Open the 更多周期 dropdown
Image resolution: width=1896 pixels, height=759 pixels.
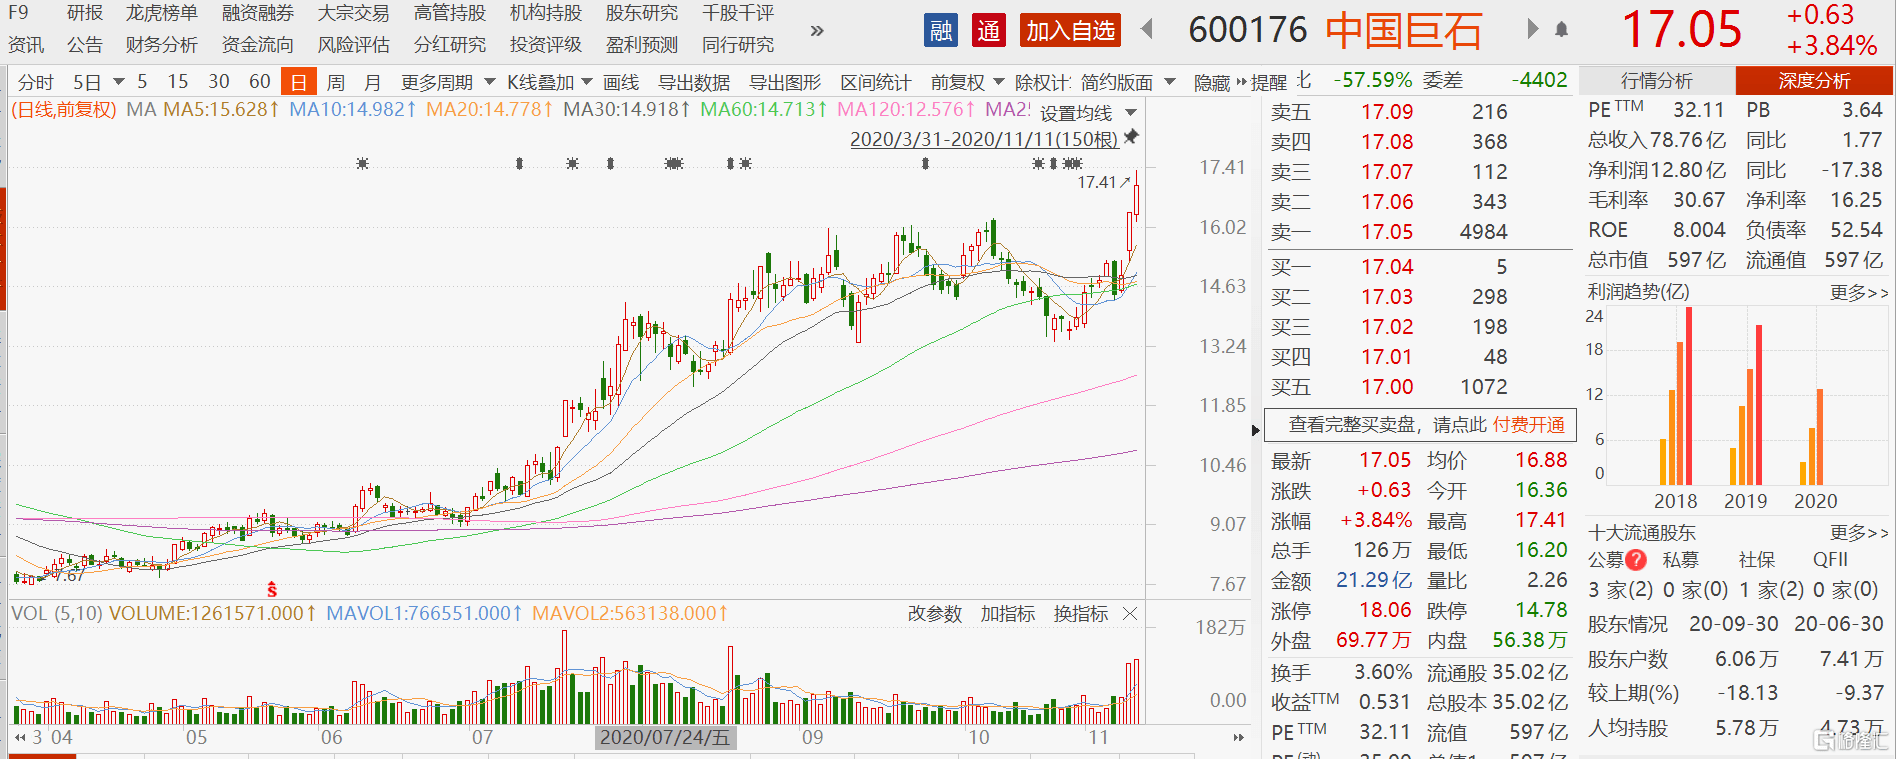point(447,82)
